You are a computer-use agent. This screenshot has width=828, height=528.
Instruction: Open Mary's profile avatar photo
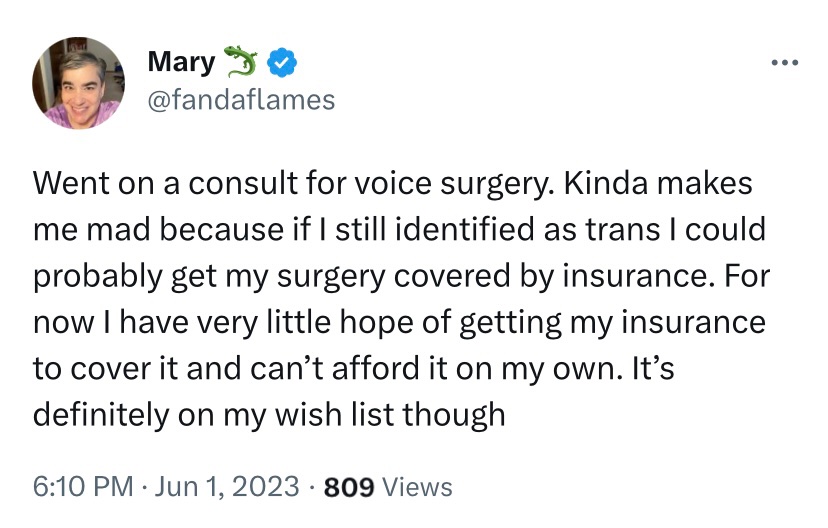point(79,83)
